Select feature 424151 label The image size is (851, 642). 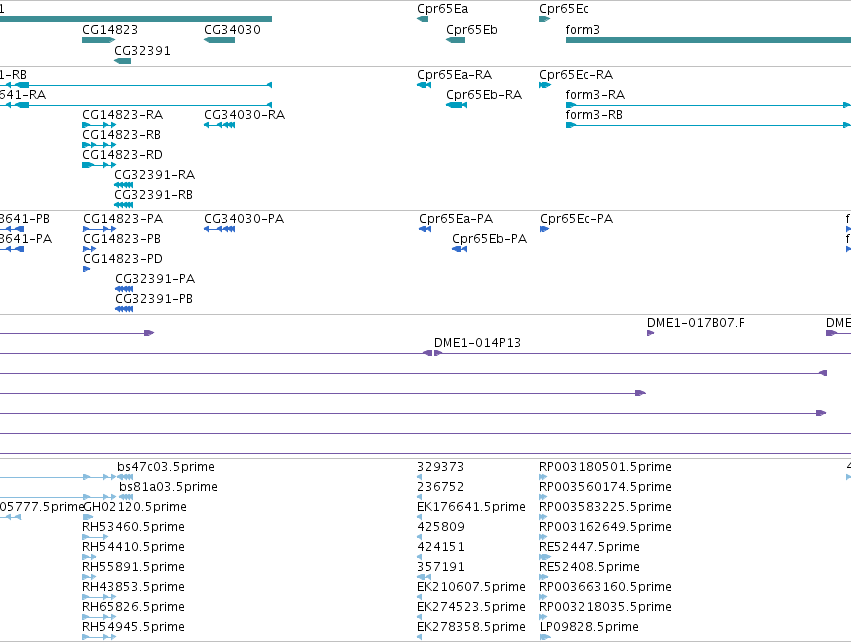tap(441, 547)
